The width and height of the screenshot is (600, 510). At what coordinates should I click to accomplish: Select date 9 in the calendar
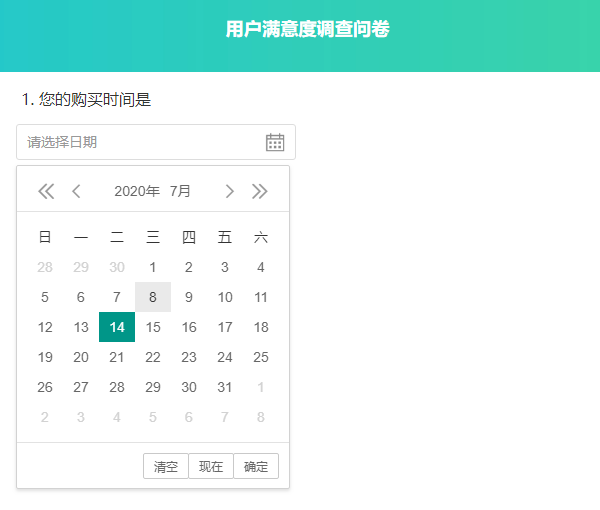pos(189,297)
